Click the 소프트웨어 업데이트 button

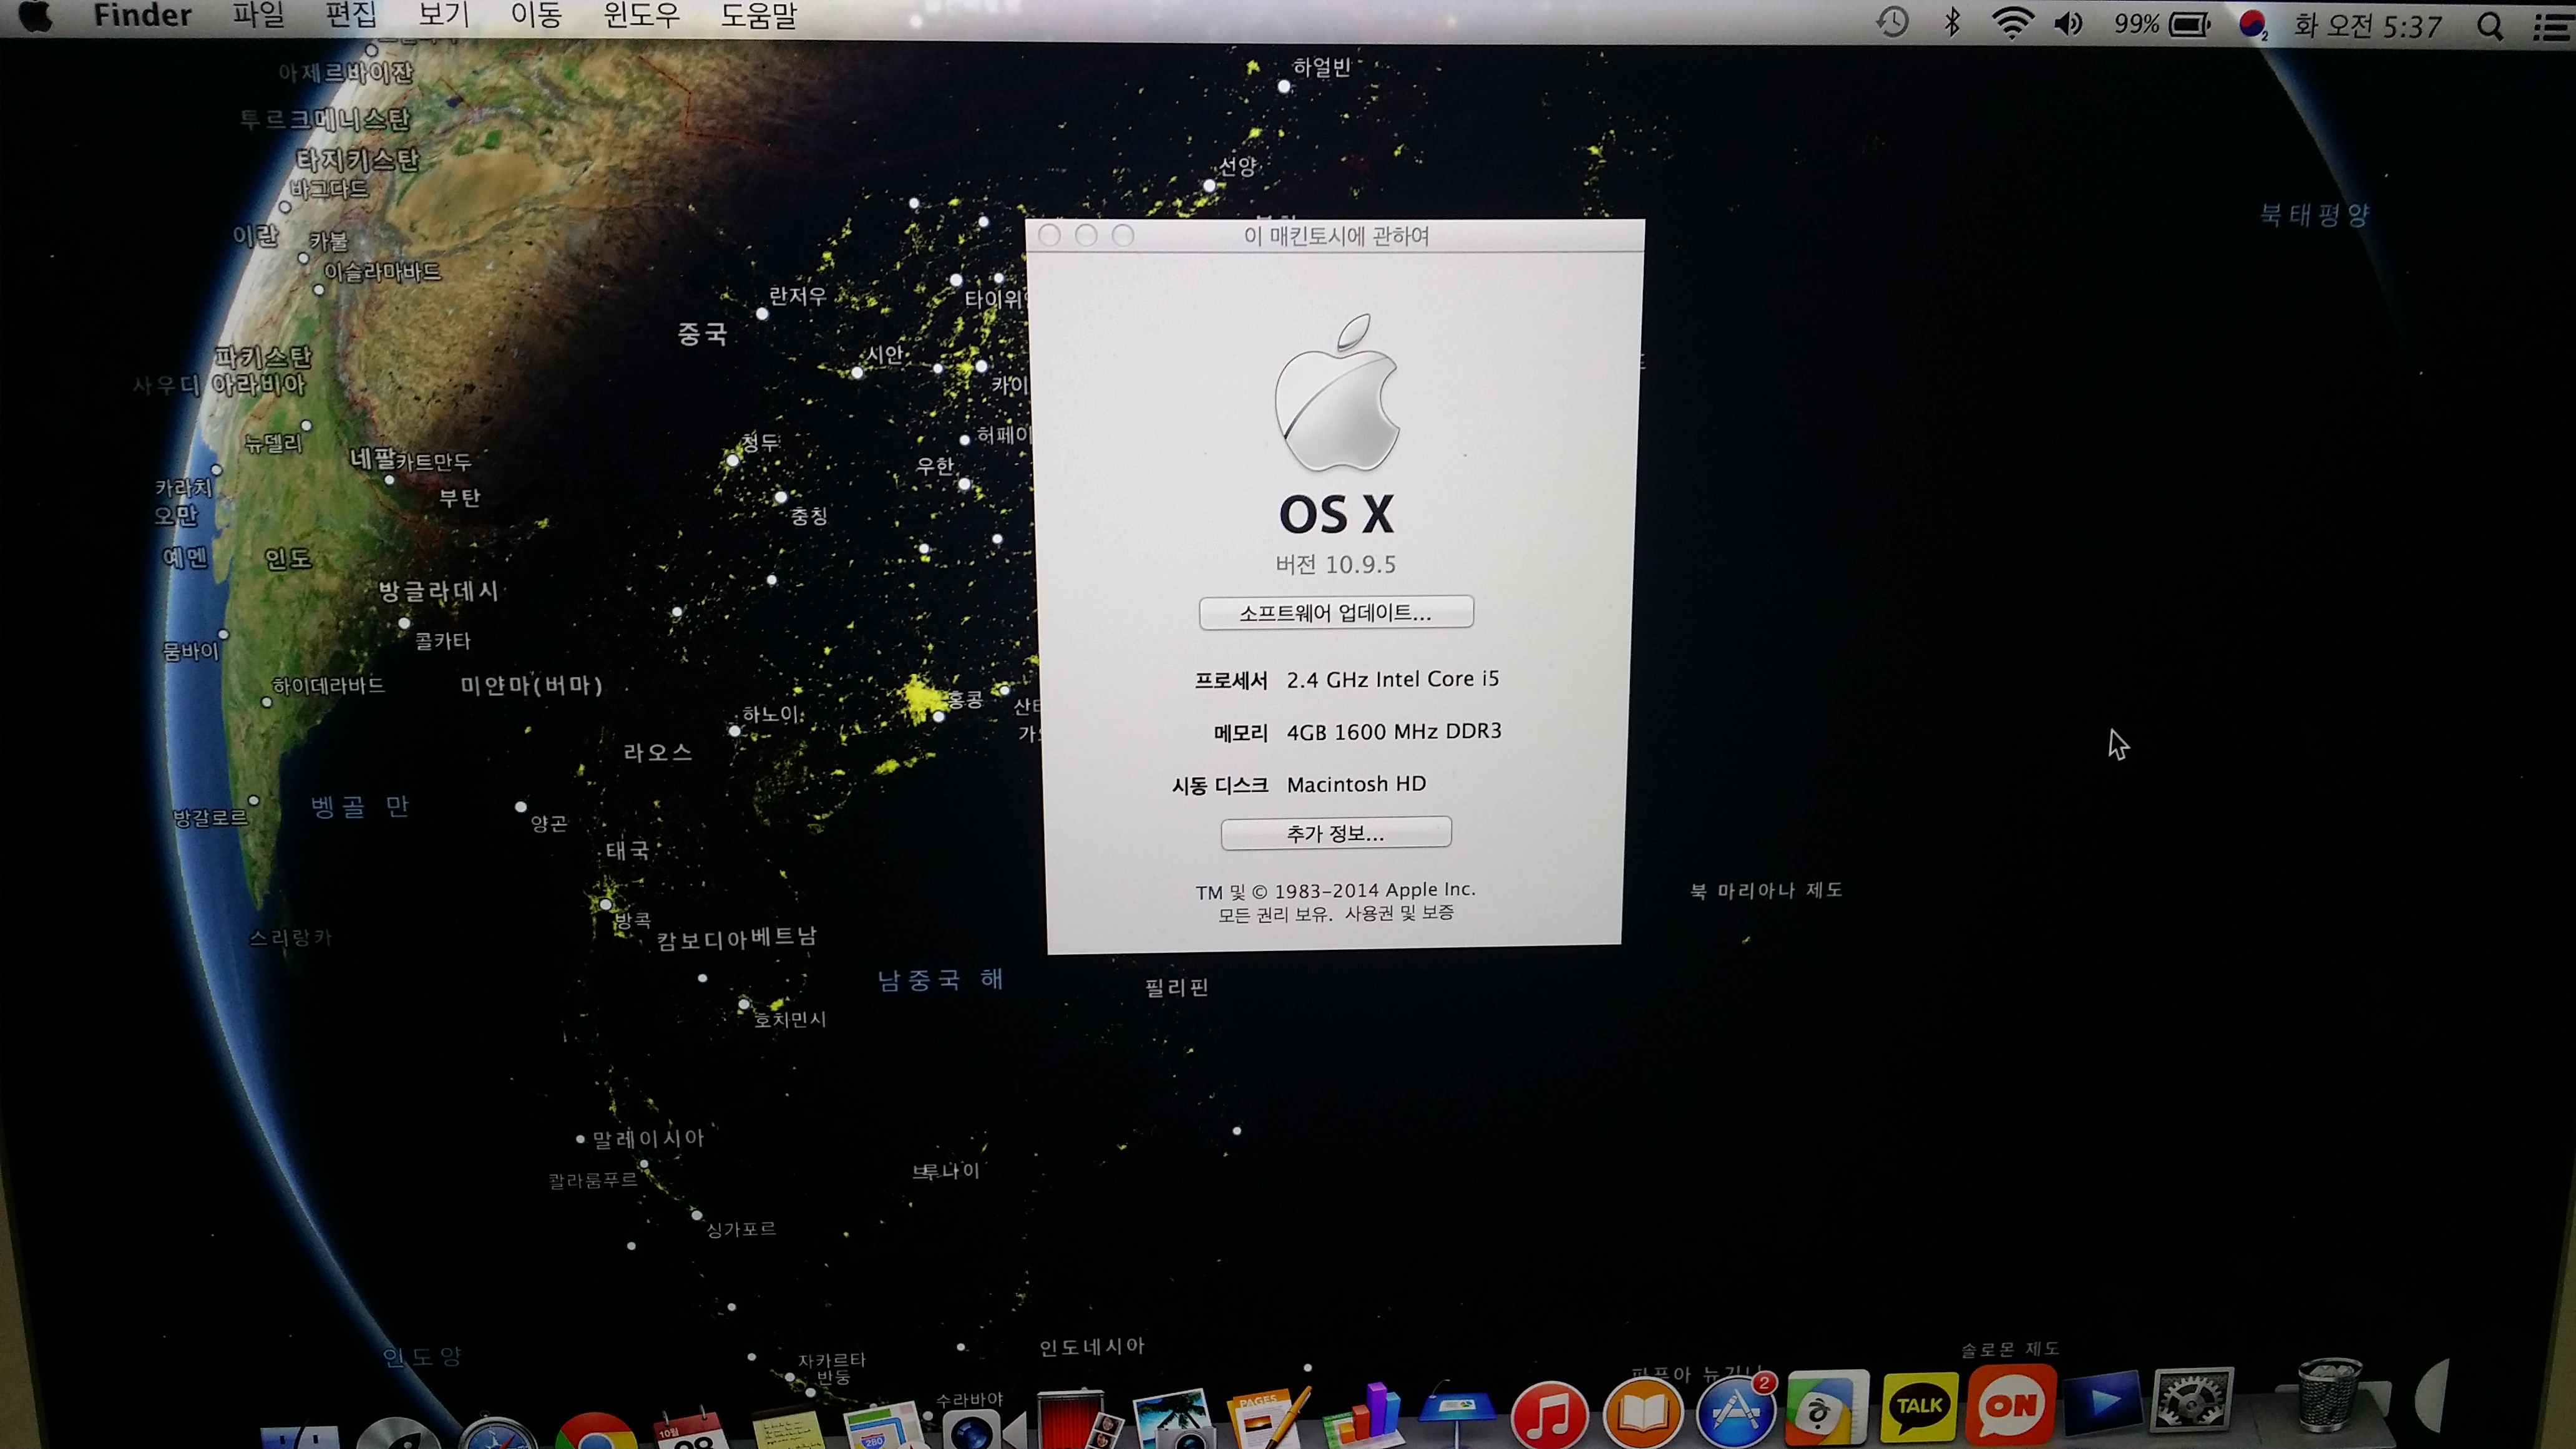(1335, 612)
